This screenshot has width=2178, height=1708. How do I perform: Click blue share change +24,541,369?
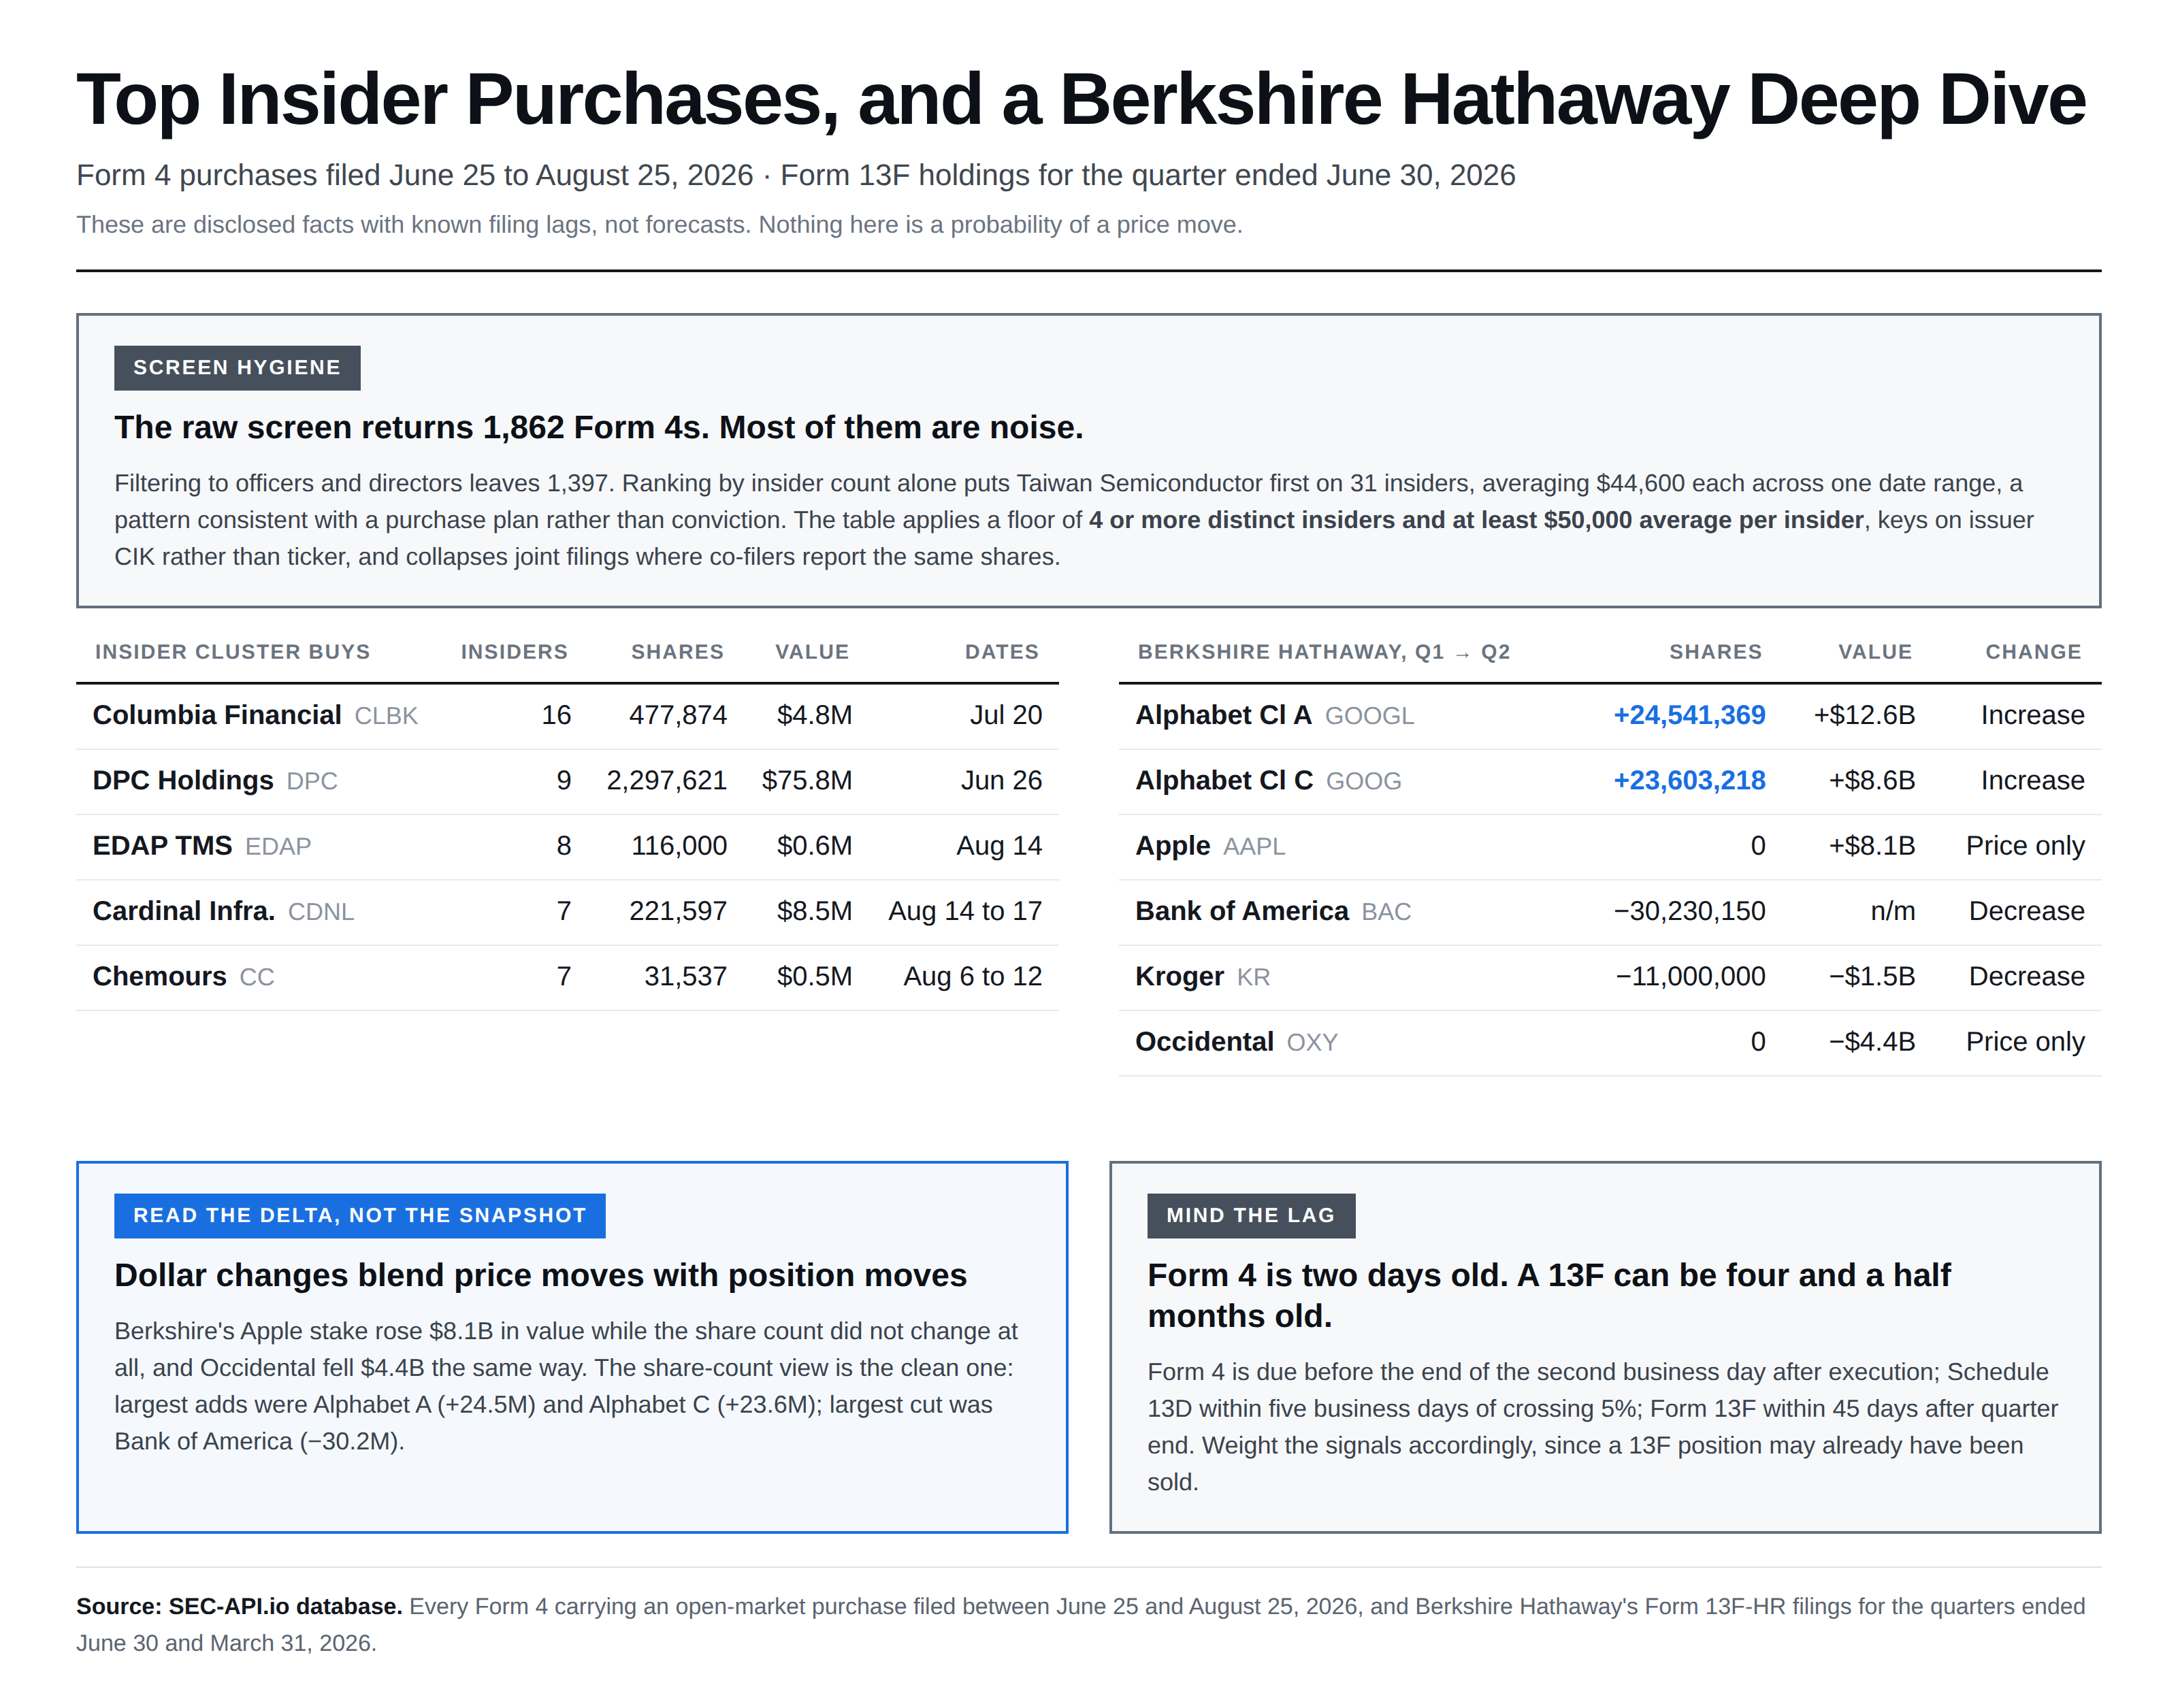click(x=1690, y=715)
